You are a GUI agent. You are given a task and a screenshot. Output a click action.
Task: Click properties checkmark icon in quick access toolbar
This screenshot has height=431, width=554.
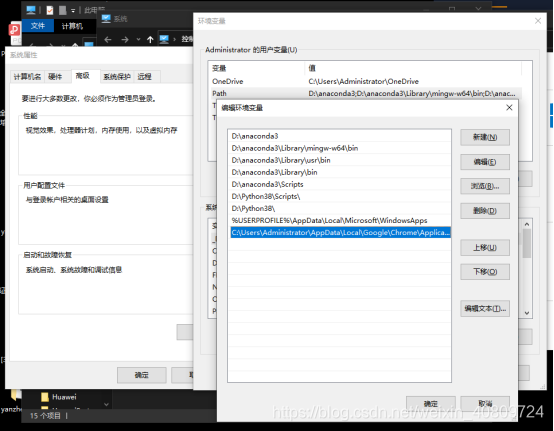coord(50,10)
